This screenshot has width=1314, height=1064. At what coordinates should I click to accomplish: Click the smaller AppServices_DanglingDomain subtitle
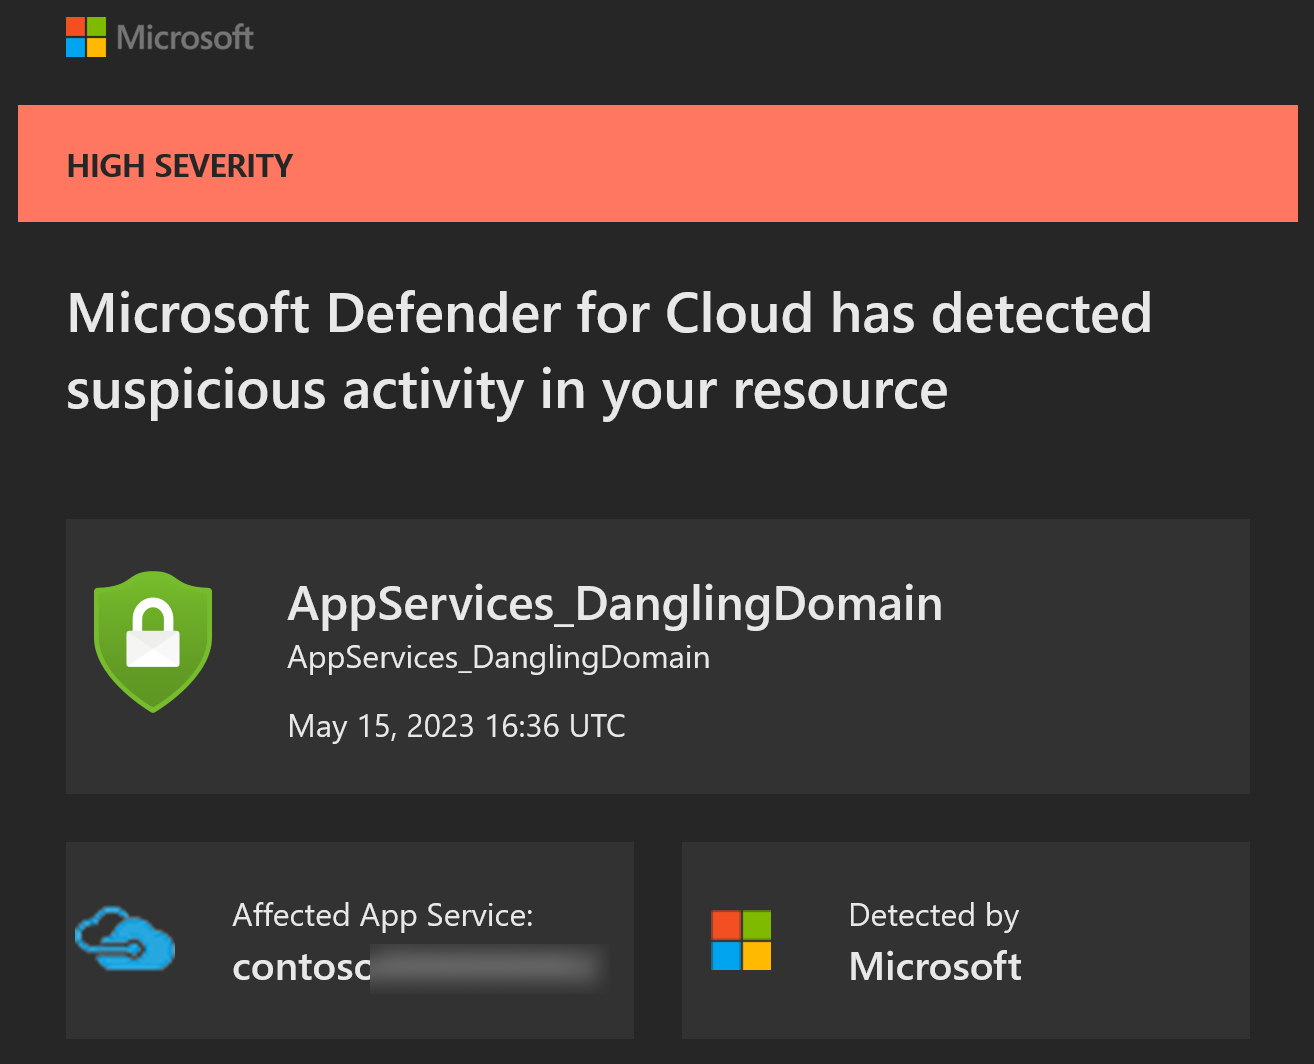[x=499, y=658]
